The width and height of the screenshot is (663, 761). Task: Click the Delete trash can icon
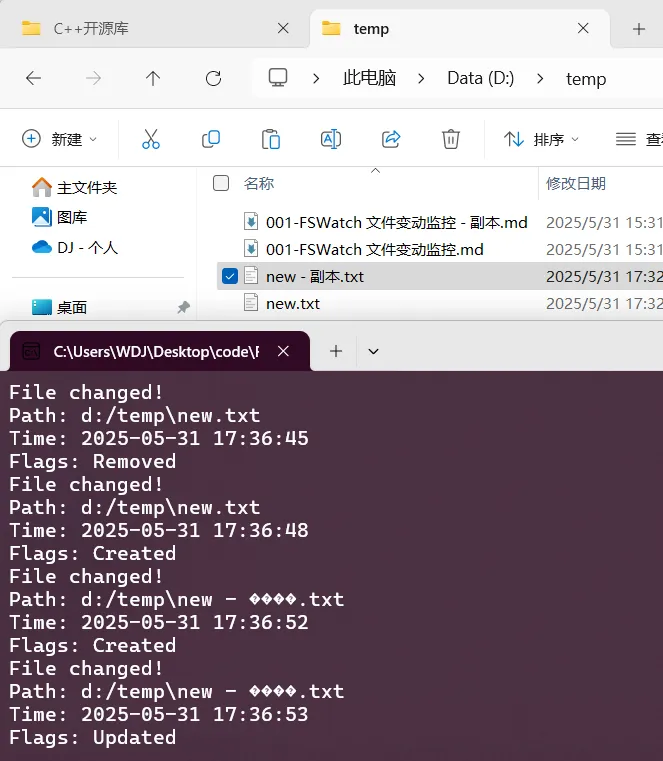coord(450,139)
